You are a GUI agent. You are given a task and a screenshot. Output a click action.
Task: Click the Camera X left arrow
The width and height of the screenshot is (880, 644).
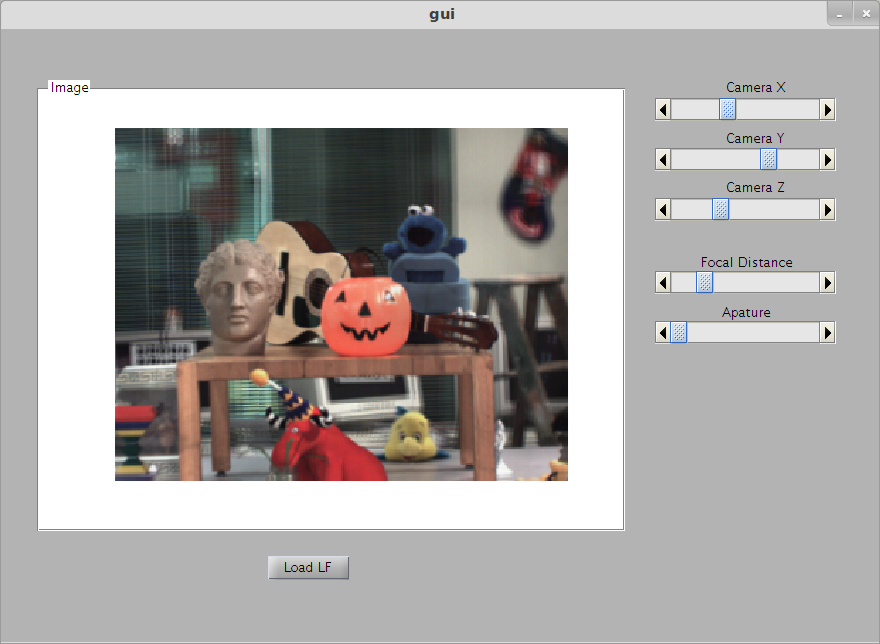[663, 109]
